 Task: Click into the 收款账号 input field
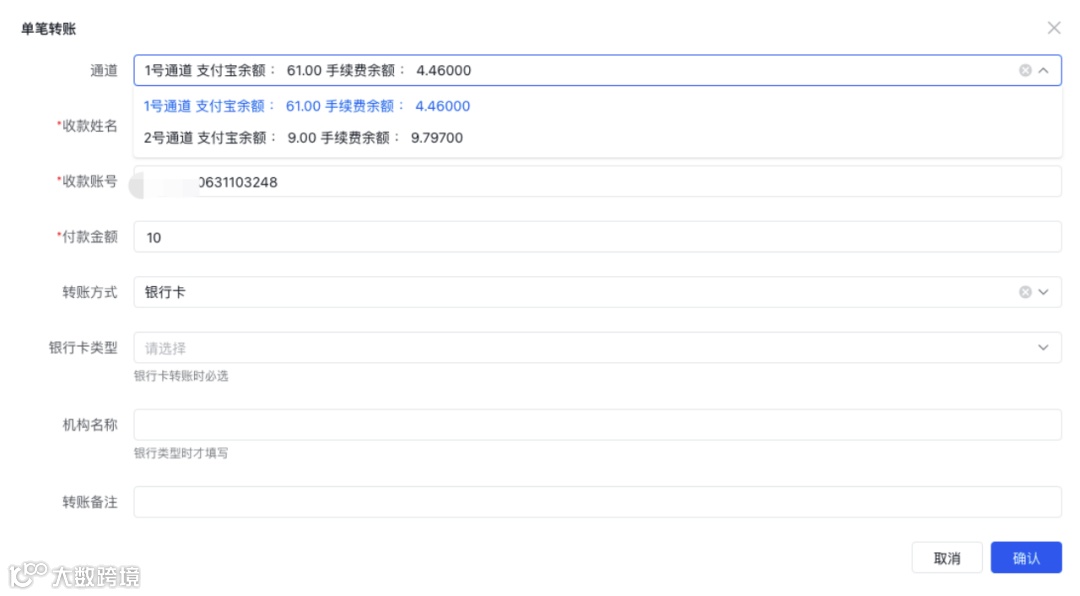click(597, 182)
